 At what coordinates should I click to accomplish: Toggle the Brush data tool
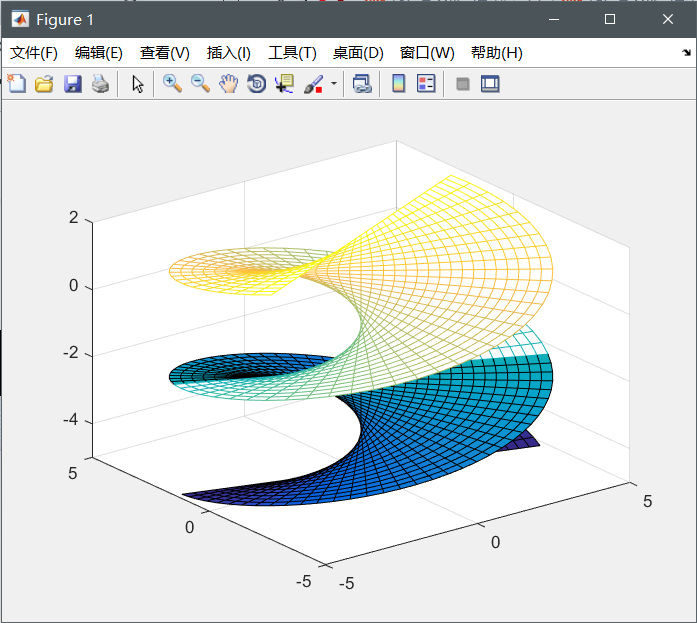click(313, 84)
